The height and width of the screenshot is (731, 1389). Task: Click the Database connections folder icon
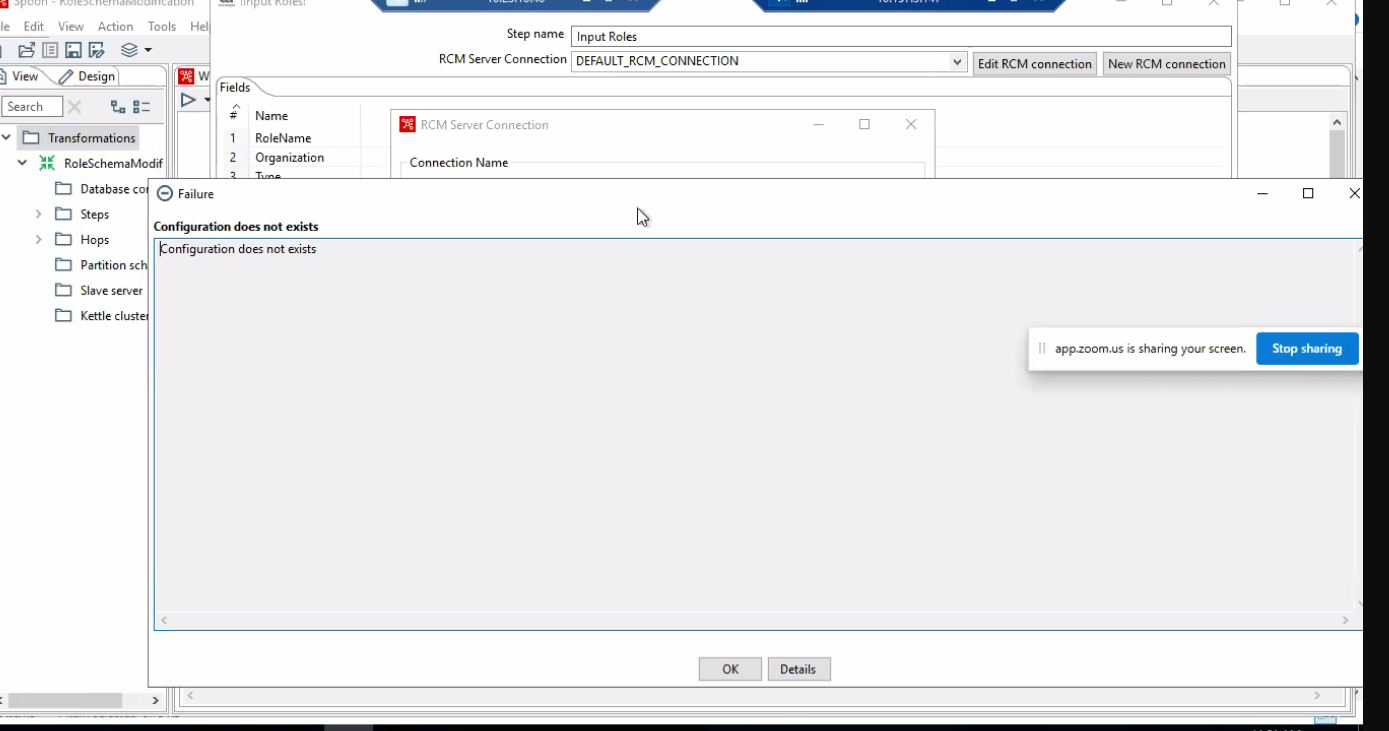click(x=63, y=189)
